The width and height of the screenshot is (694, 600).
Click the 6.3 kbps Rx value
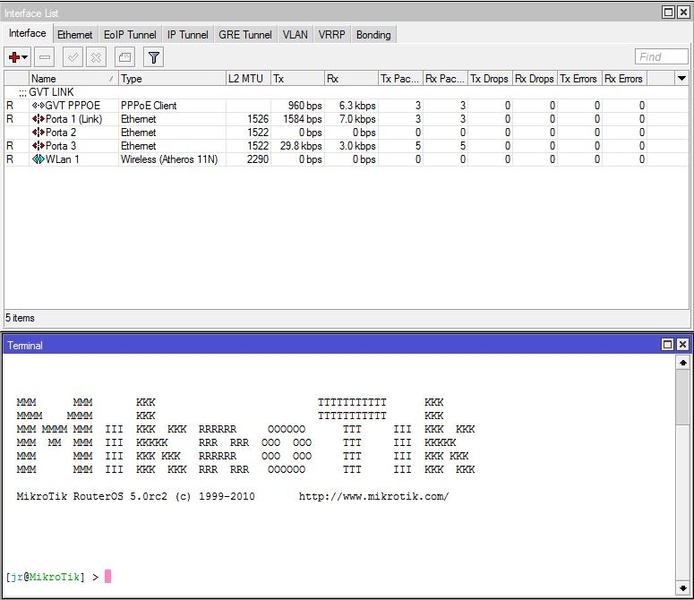(357, 106)
